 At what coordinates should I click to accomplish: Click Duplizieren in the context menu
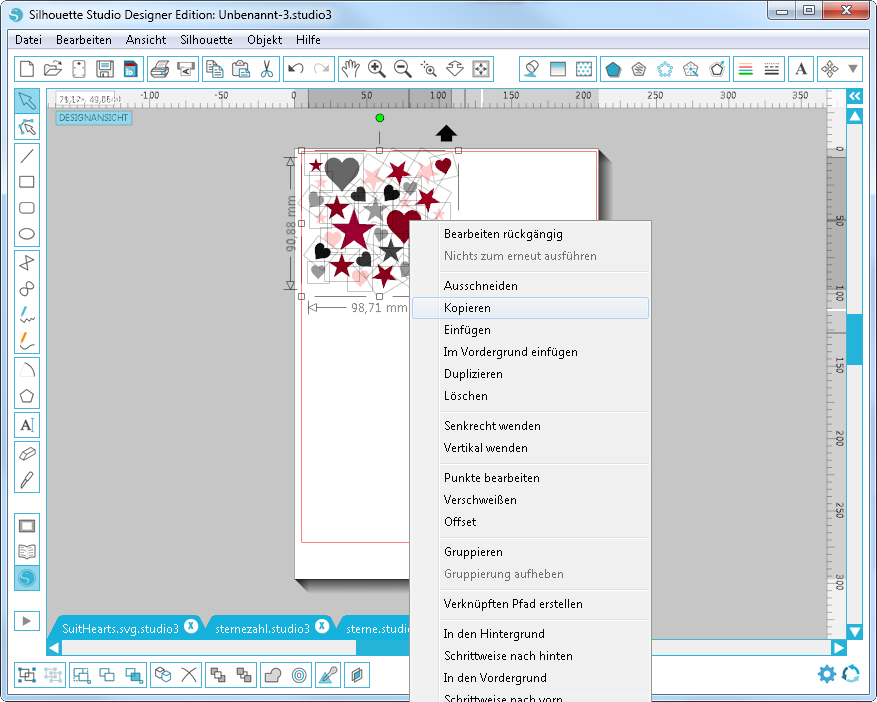[x=473, y=374]
